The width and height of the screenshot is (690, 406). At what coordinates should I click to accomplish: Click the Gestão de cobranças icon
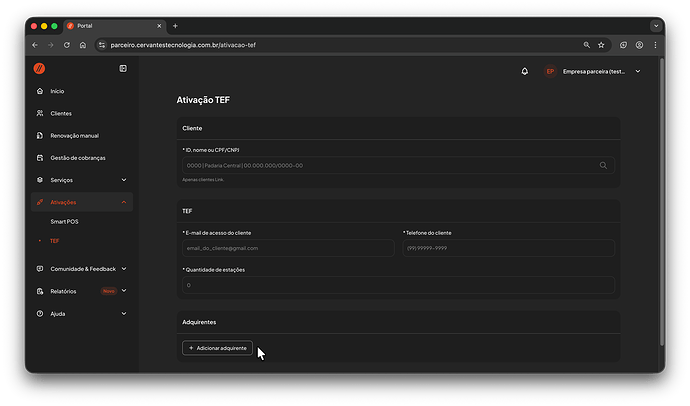click(40, 157)
